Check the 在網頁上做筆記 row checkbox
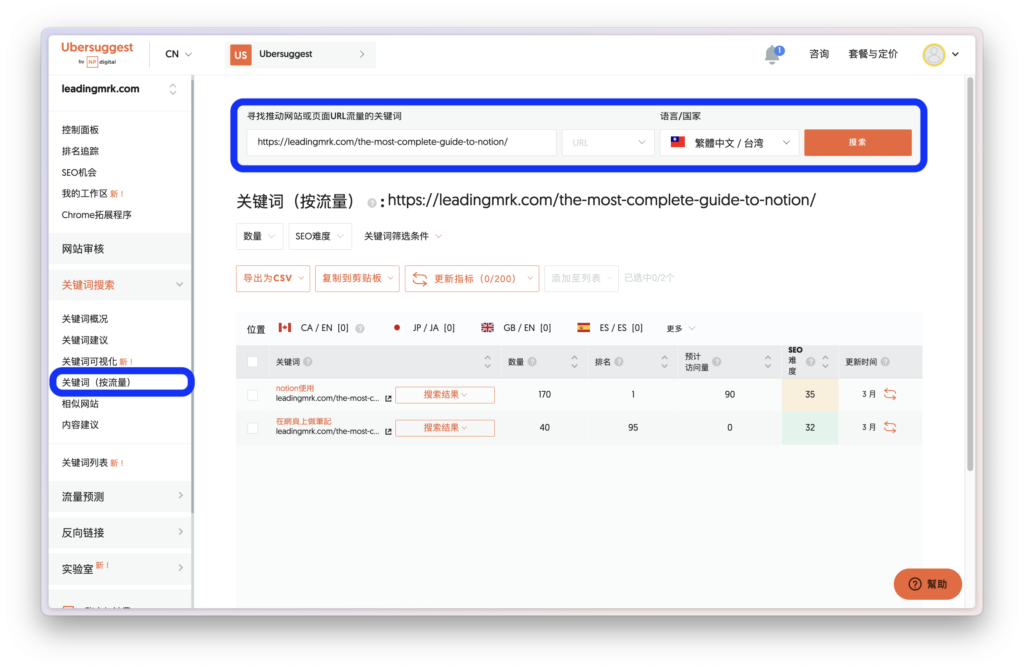The width and height of the screenshot is (1024, 670). (253, 428)
